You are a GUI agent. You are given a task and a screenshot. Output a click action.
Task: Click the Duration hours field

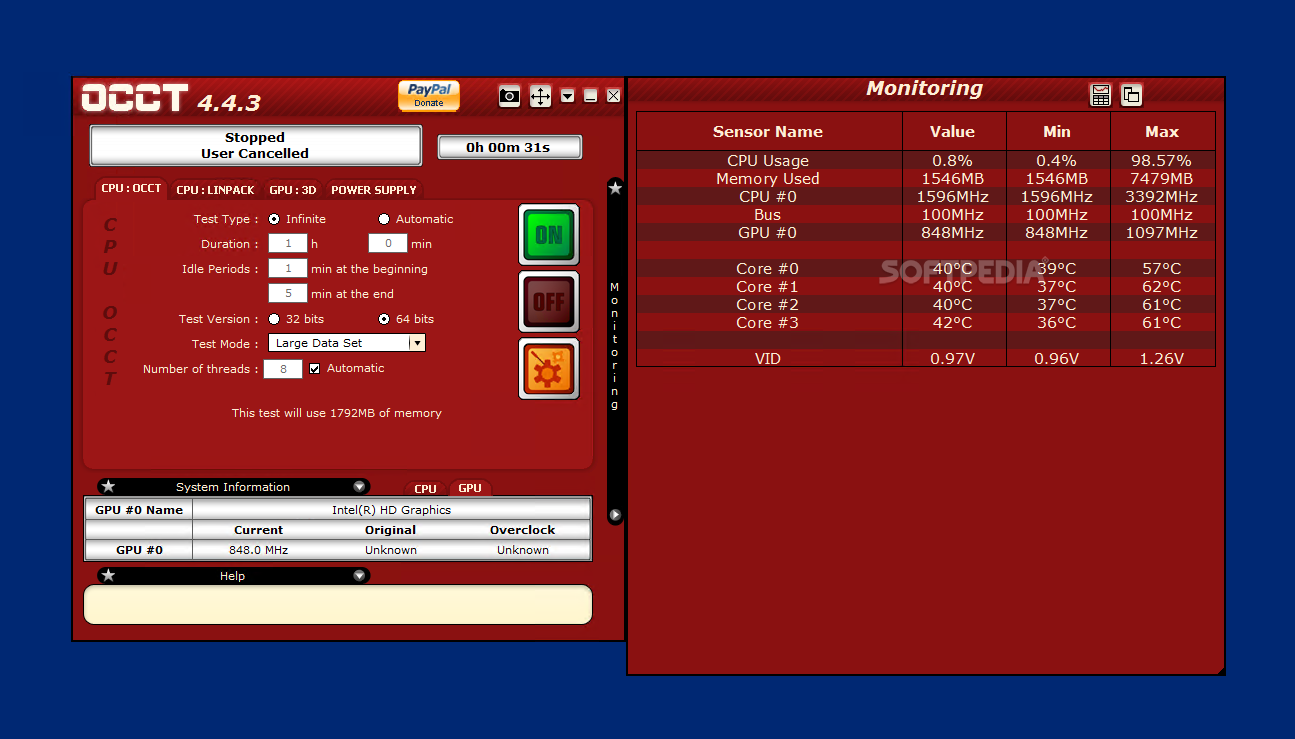(288, 244)
